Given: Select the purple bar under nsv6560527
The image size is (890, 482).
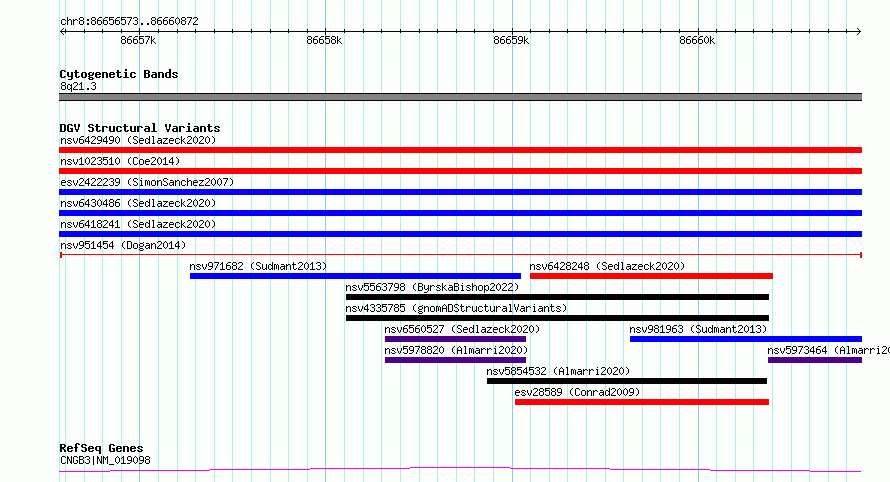Looking at the screenshot, I should (x=455, y=339).
